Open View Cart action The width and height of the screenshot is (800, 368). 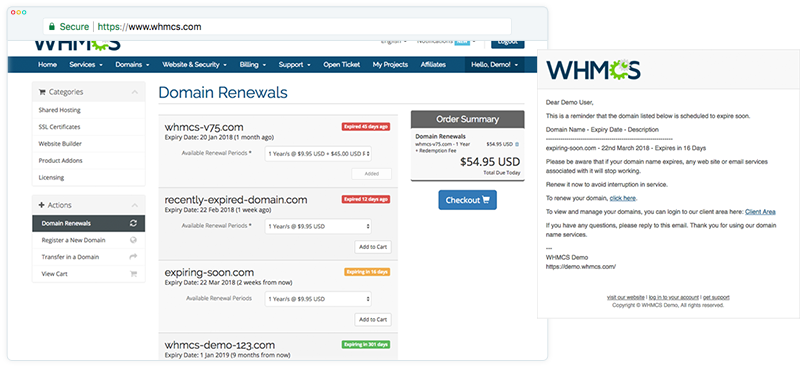[x=89, y=274]
